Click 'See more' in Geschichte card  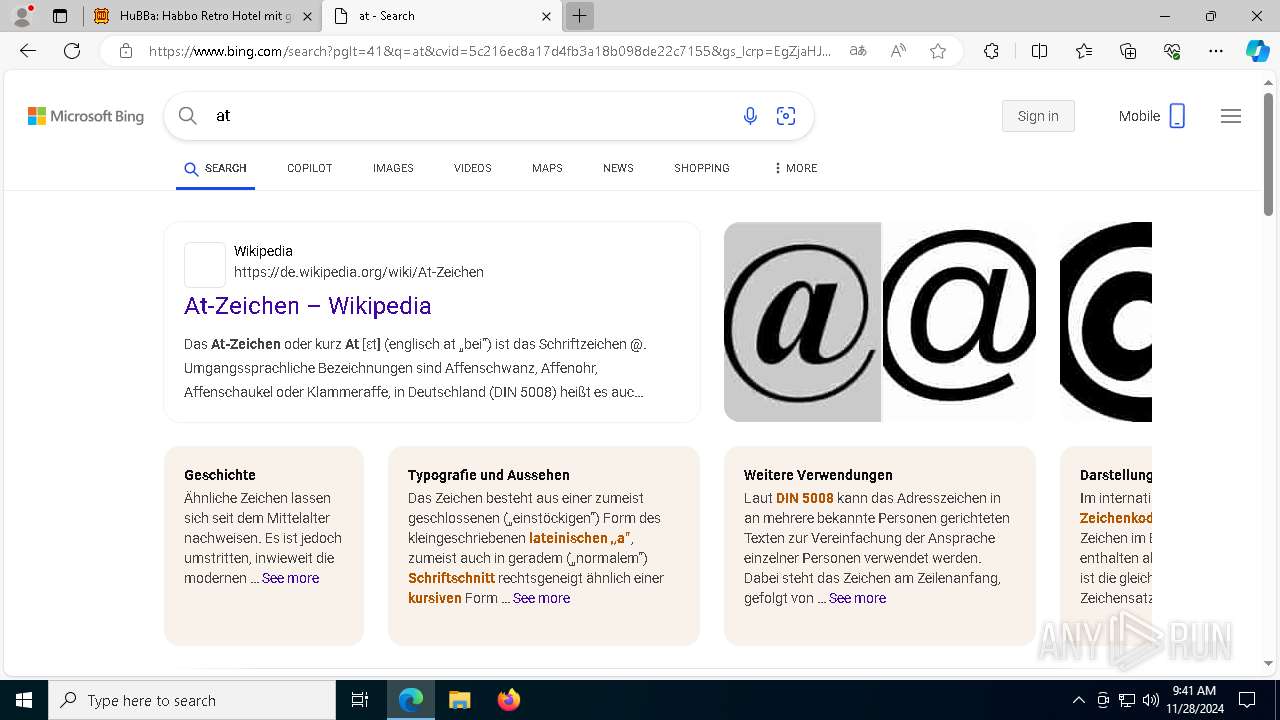click(x=290, y=578)
